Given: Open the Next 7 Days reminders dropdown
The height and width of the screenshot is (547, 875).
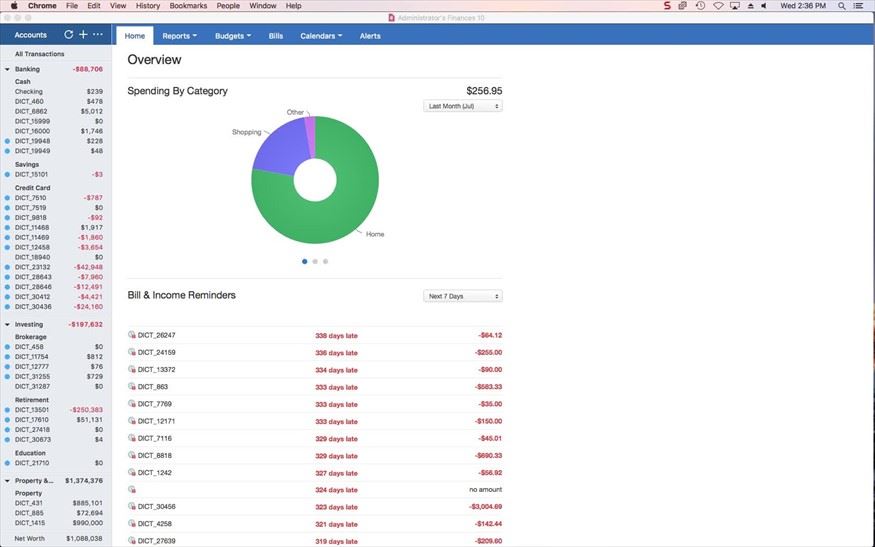Looking at the screenshot, I should 463,296.
